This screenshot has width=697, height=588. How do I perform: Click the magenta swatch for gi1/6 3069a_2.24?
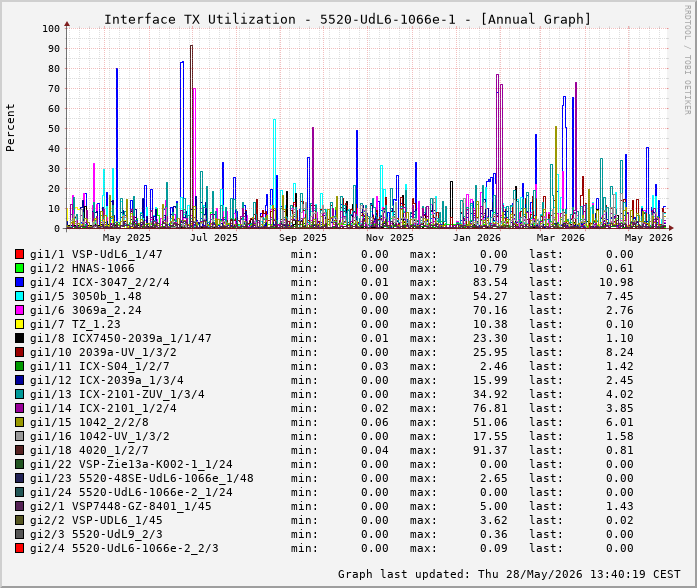click(x=19, y=310)
